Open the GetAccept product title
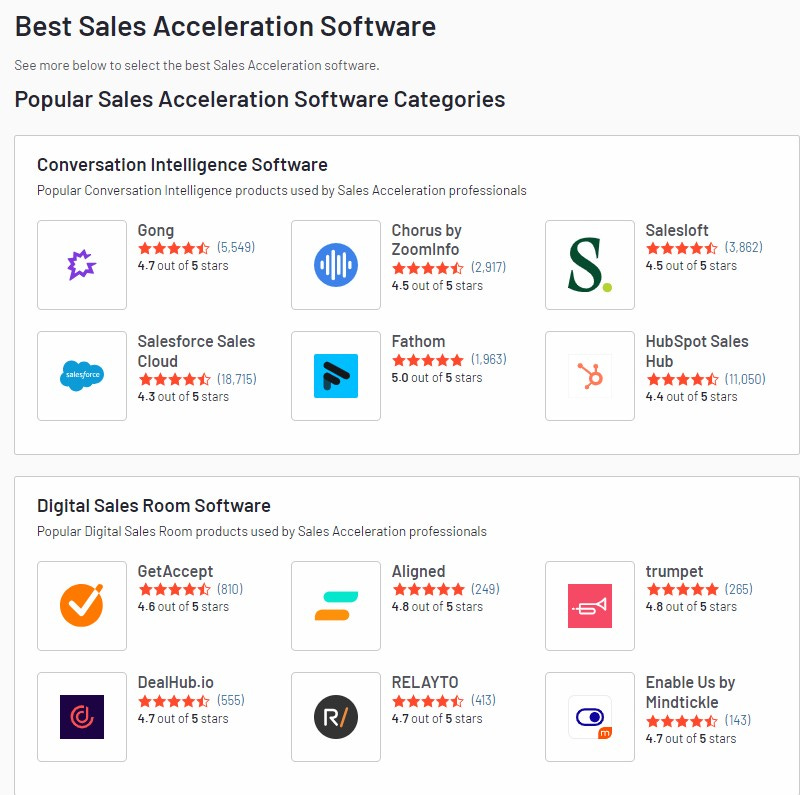The width and height of the screenshot is (800, 795). click(175, 572)
